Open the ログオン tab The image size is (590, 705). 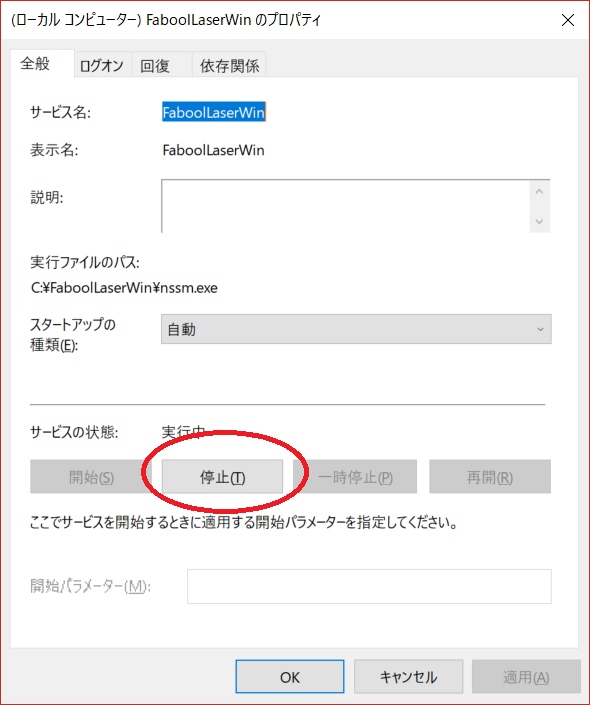pyautogui.click(x=103, y=66)
